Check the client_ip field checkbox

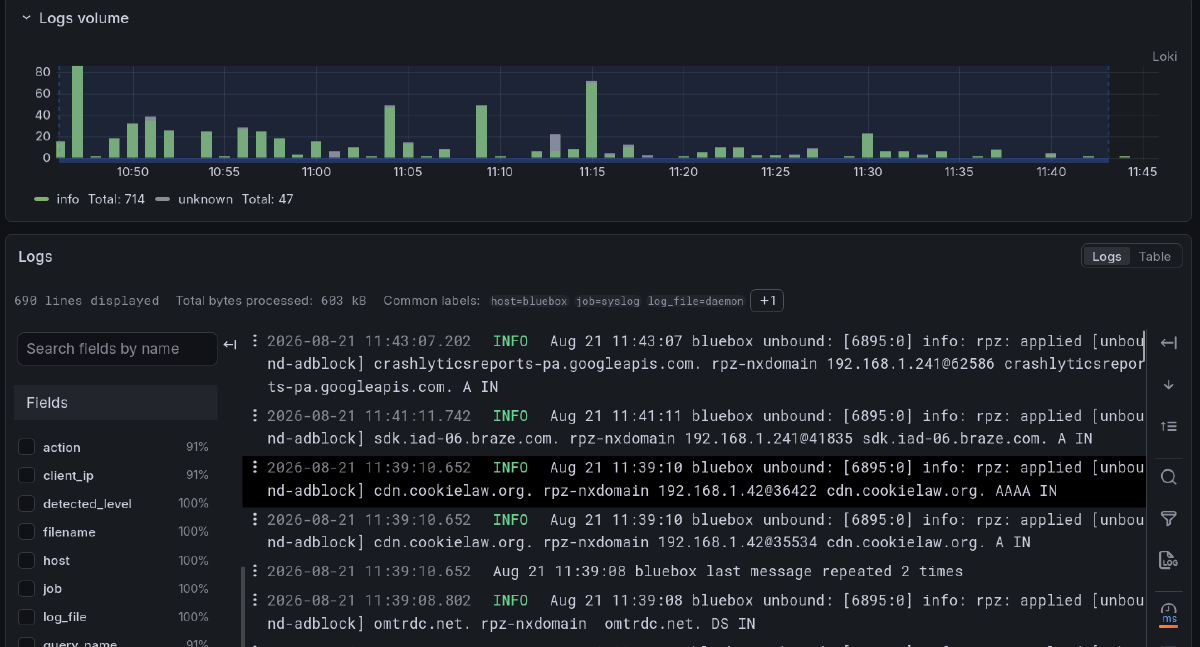point(26,475)
